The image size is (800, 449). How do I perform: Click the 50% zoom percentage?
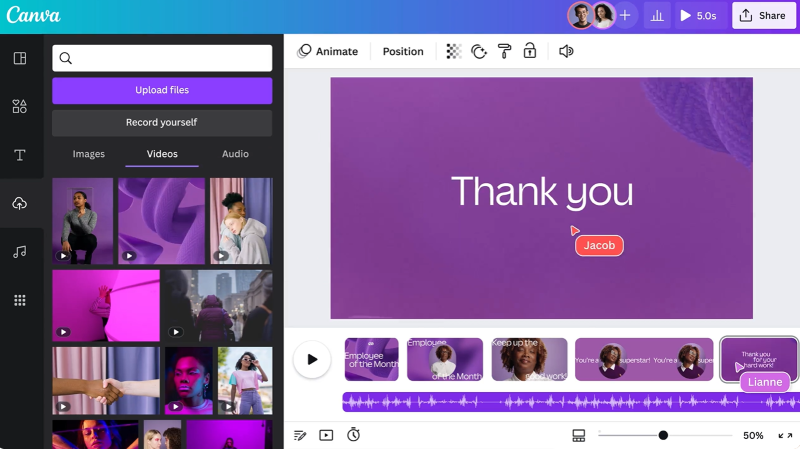pos(753,435)
